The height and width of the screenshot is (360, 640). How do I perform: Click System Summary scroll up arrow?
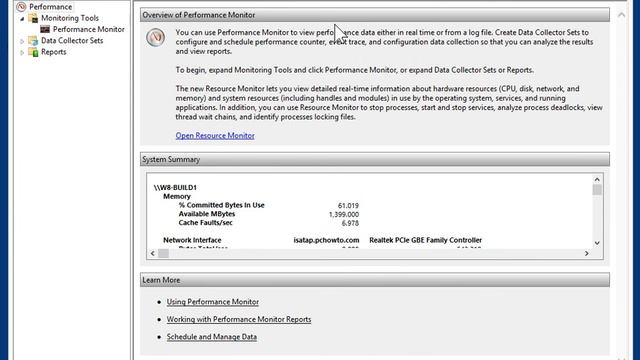pyautogui.click(x=597, y=179)
